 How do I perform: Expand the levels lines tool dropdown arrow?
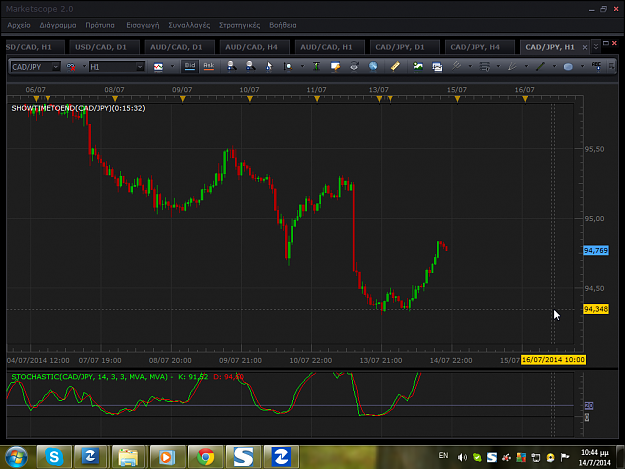coord(498,67)
